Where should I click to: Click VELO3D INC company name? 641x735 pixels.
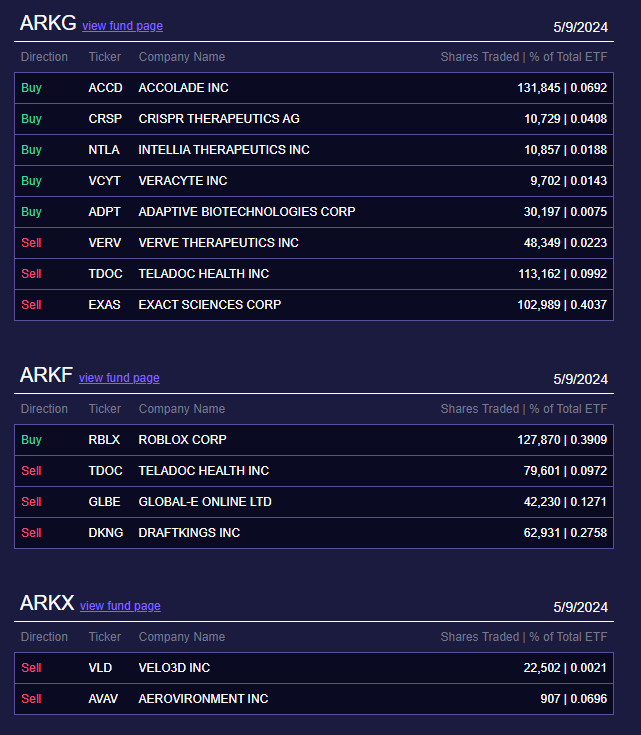[x=174, y=668]
